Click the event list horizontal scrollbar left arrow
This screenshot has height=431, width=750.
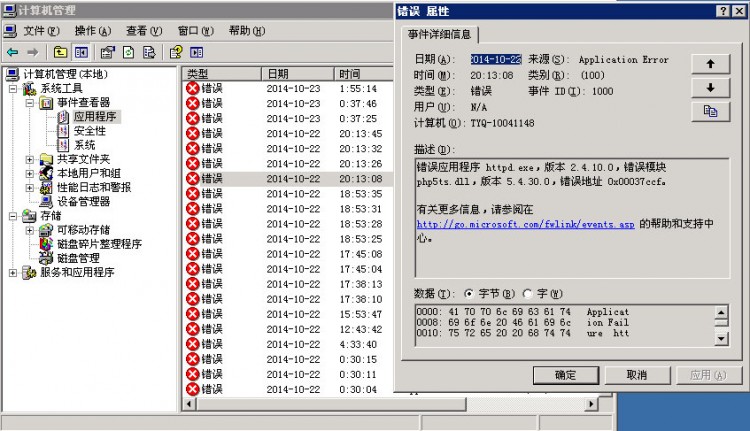coord(189,404)
